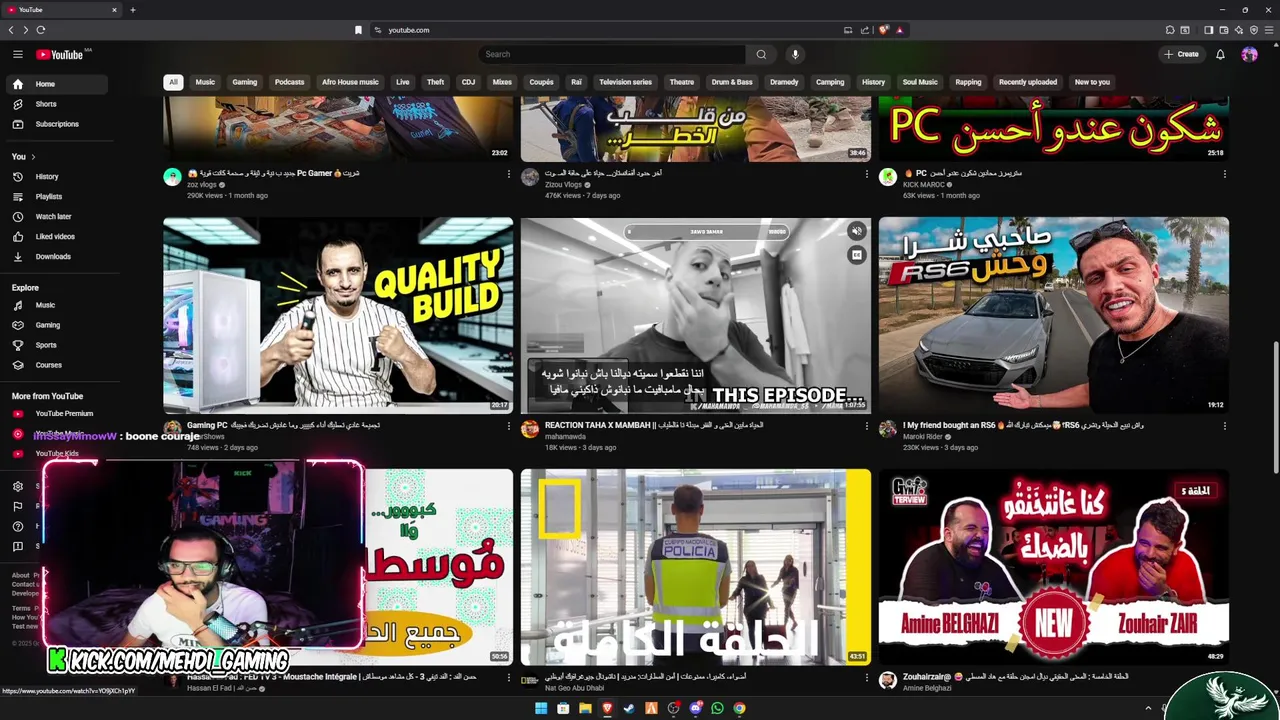Open Downloads in sidebar
1280x720 pixels.
tap(55, 257)
